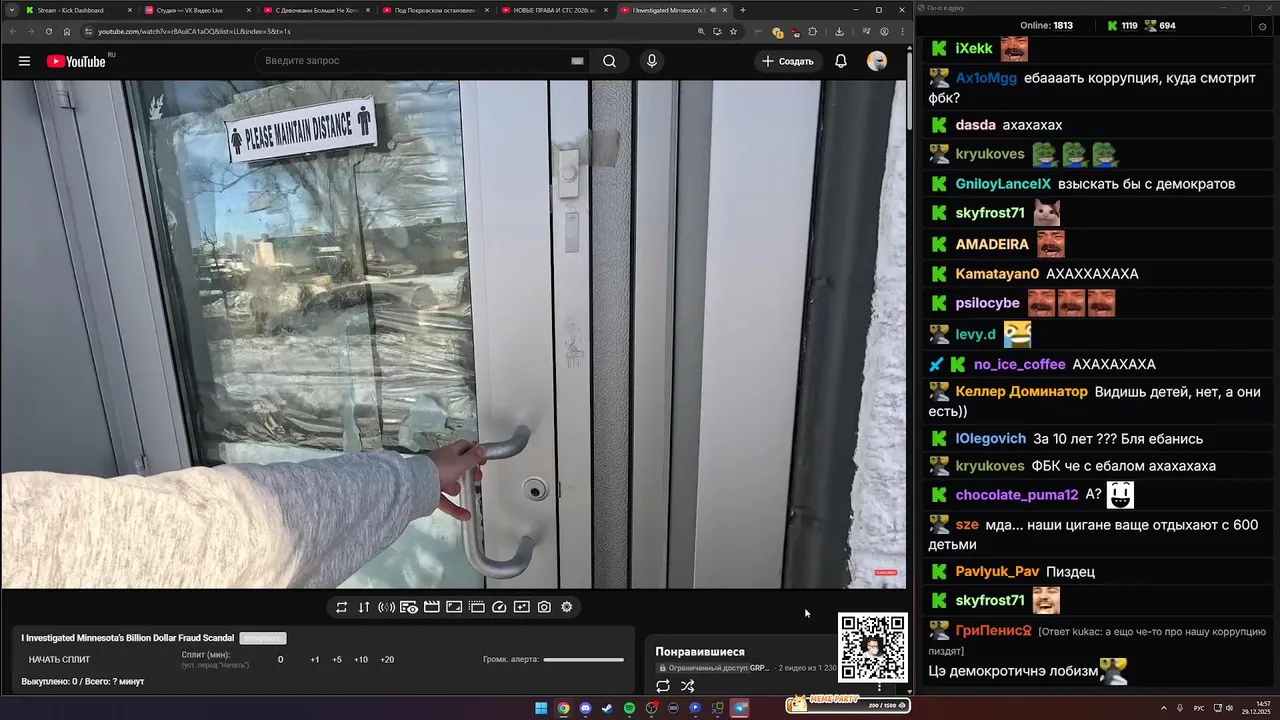Click the НАЧАТЬ СПЛИТ button
The image size is (1280, 720).
(x=59, y=660)
